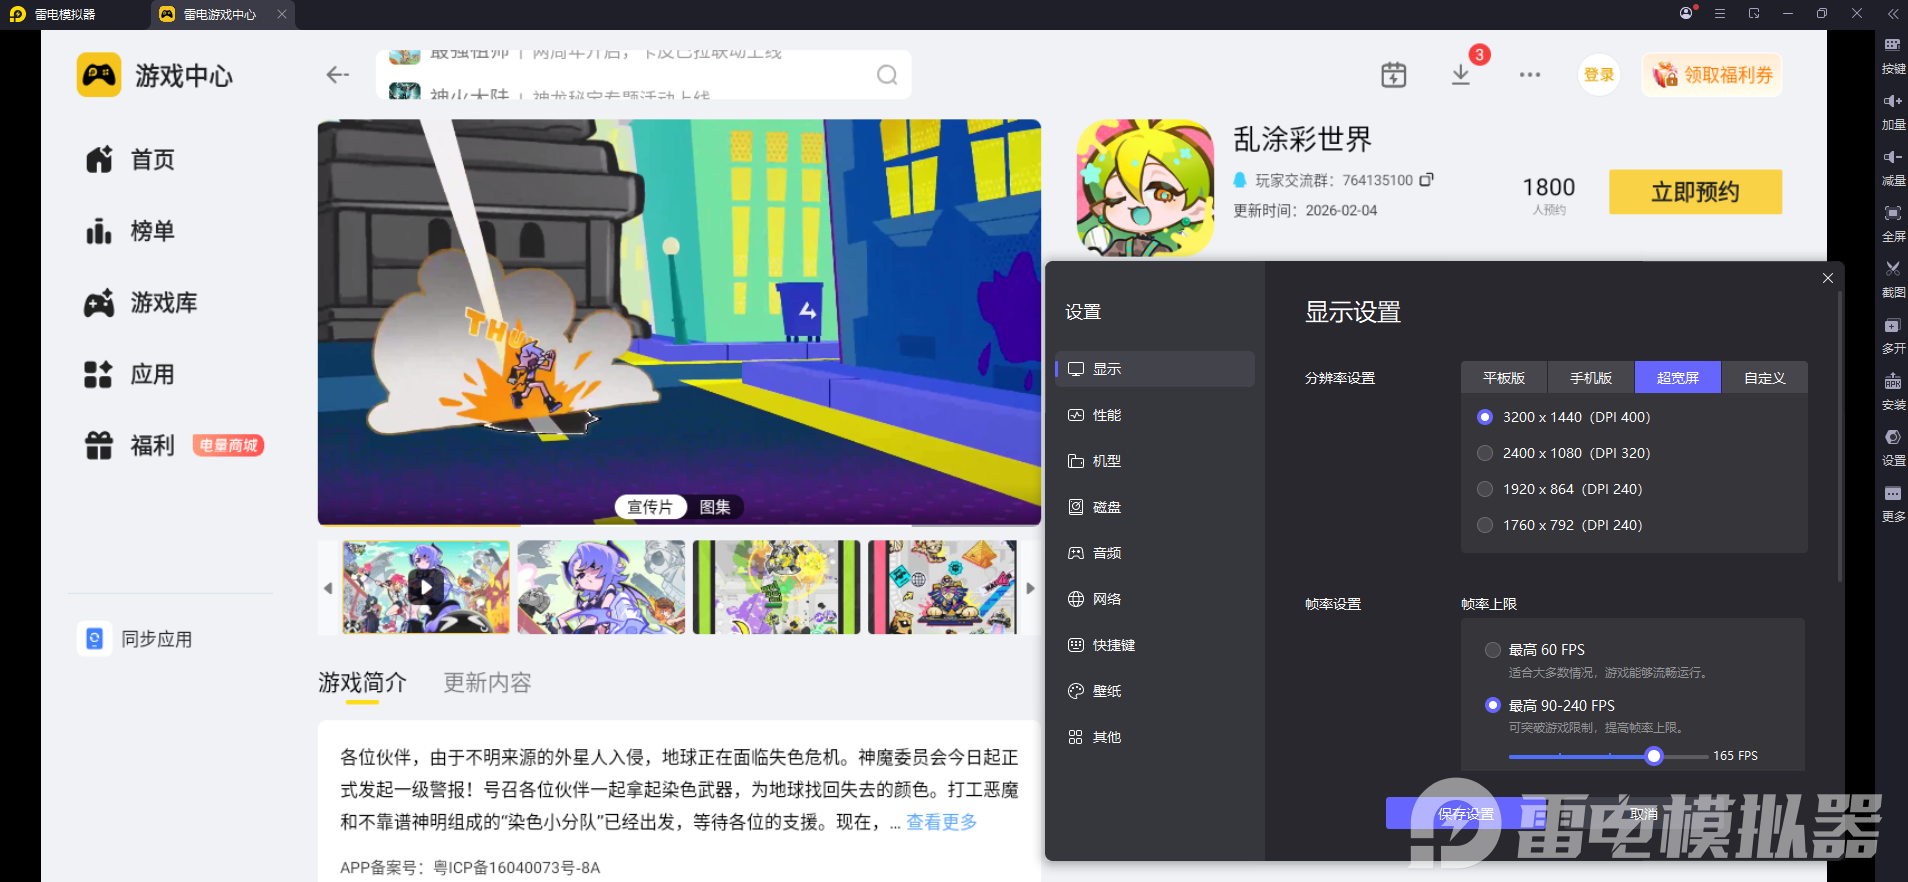1908x882 pixels.
Task: Open 壁纸 settings section
Action: click(x=1155, y=691)
